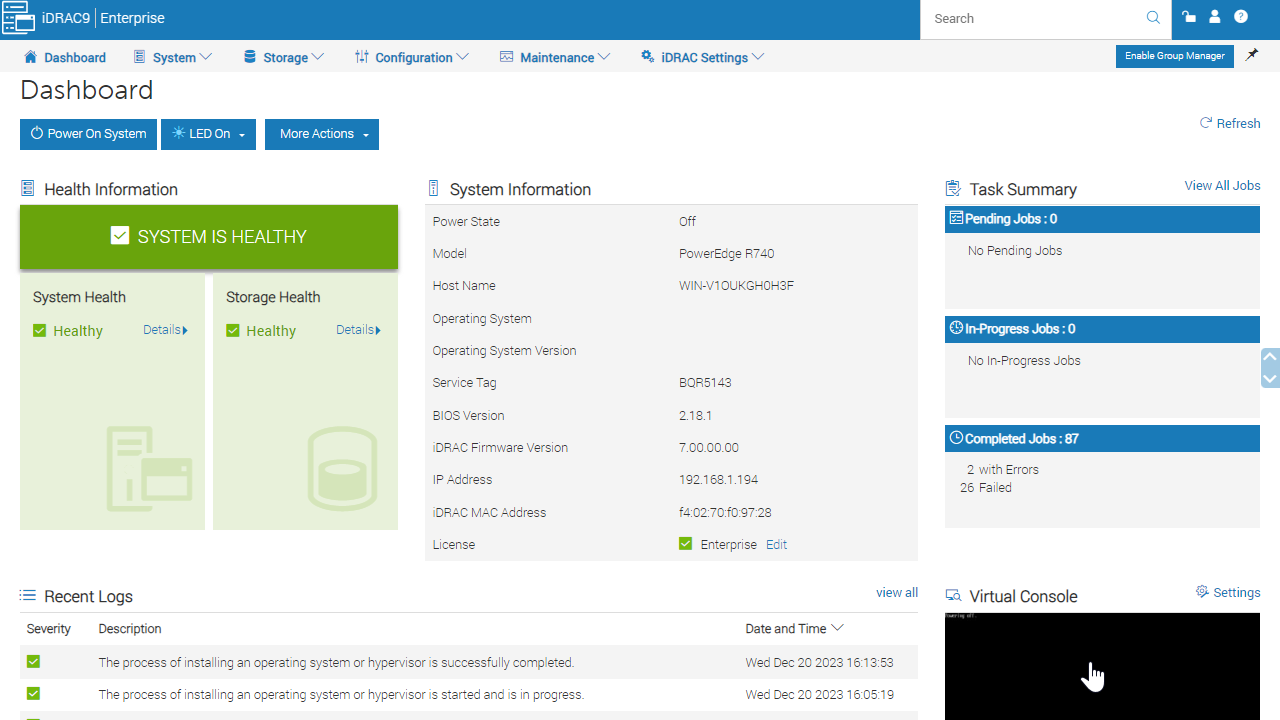Go to the Dashboard tab
The height and width of the screenshot is (720, 1280).
[65, 57]
